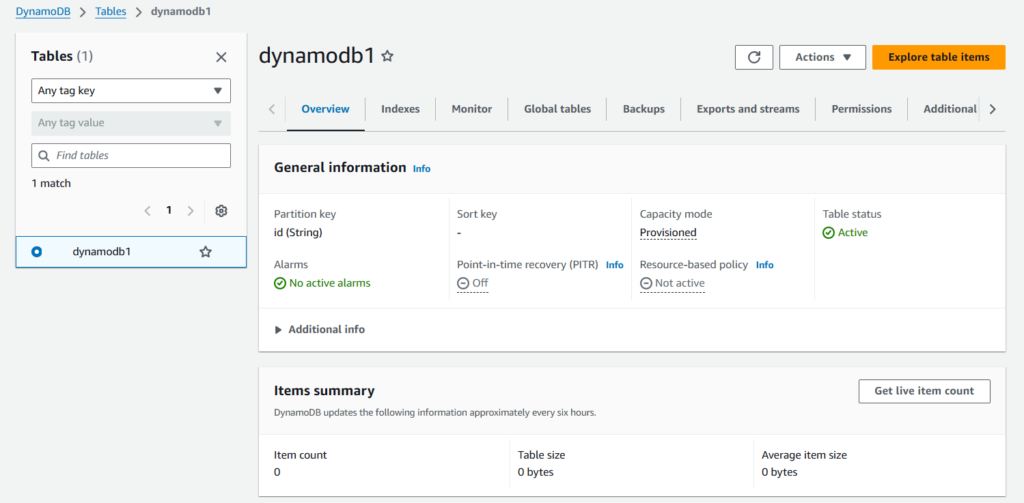Click the refresh icon button
The image size is (1024, 503).
[x=753, y=57]
